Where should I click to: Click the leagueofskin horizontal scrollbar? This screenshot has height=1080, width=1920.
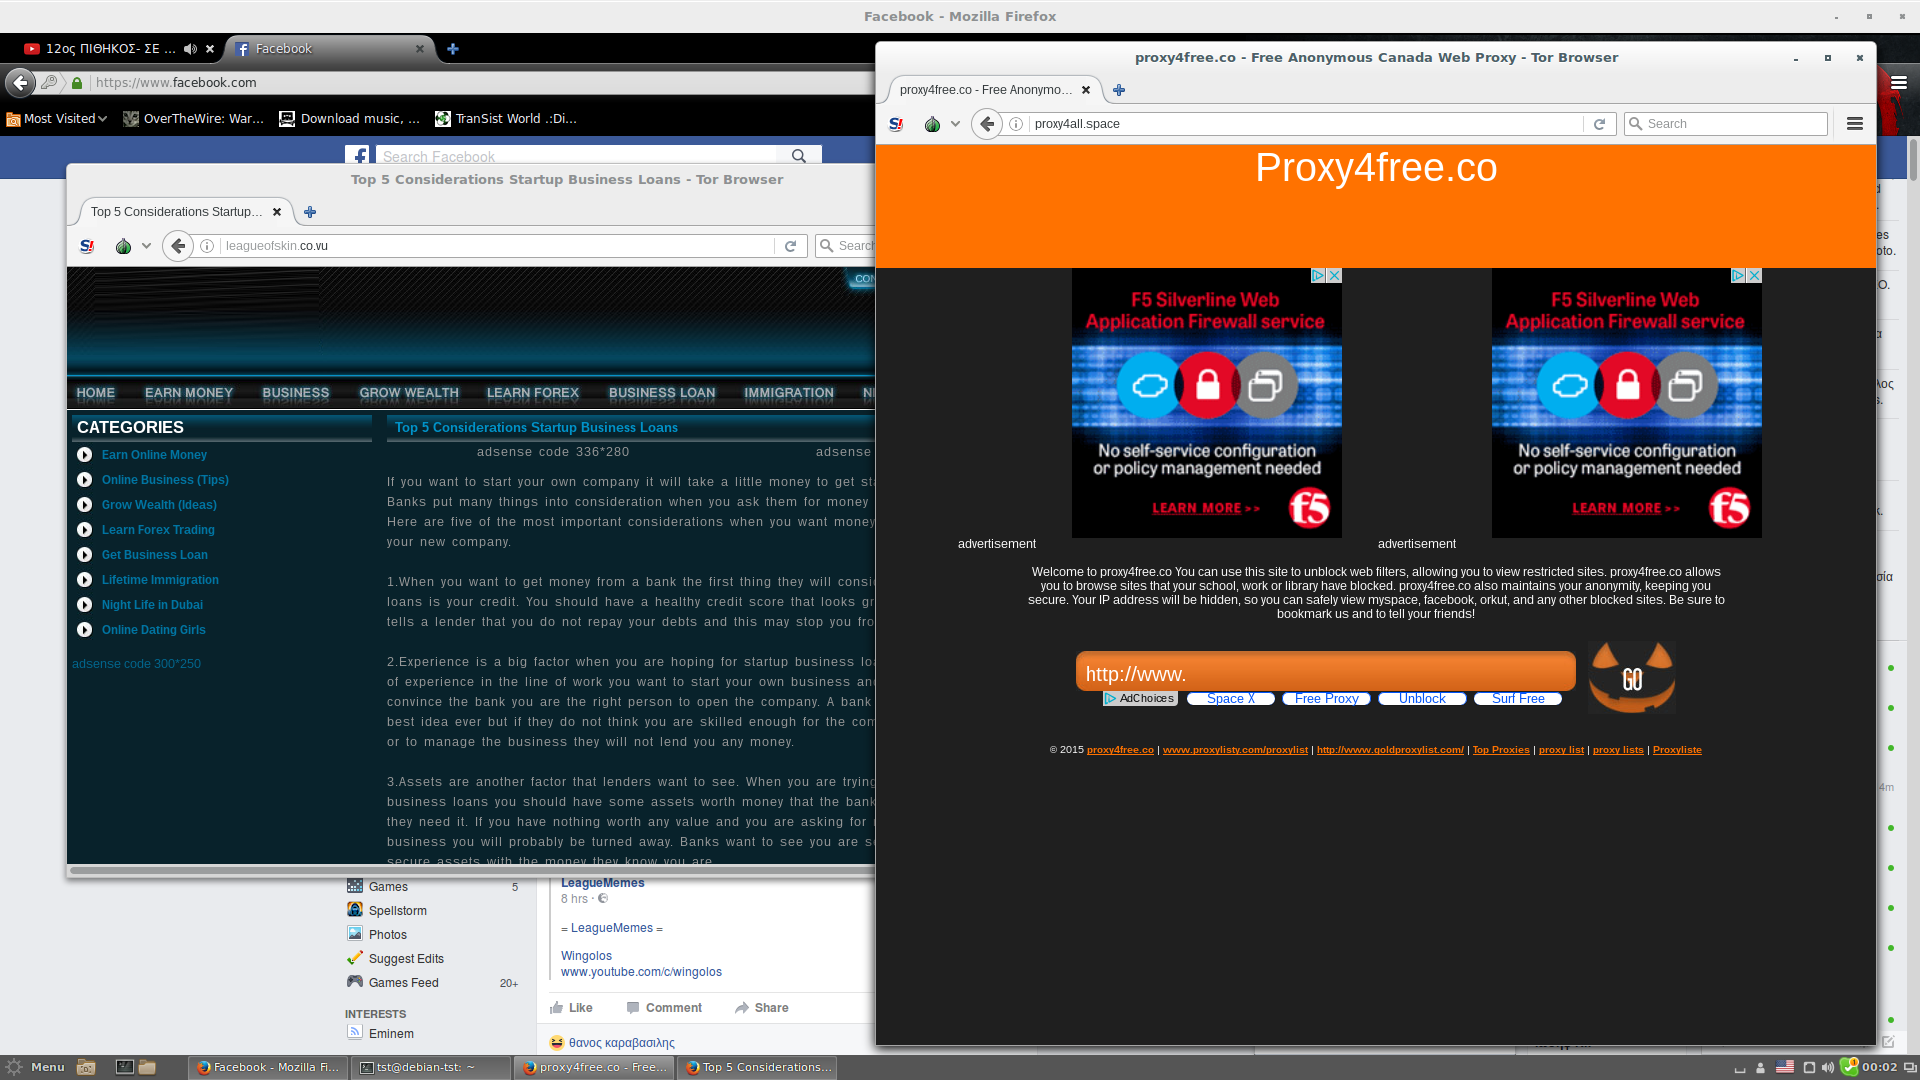[470, 871]
